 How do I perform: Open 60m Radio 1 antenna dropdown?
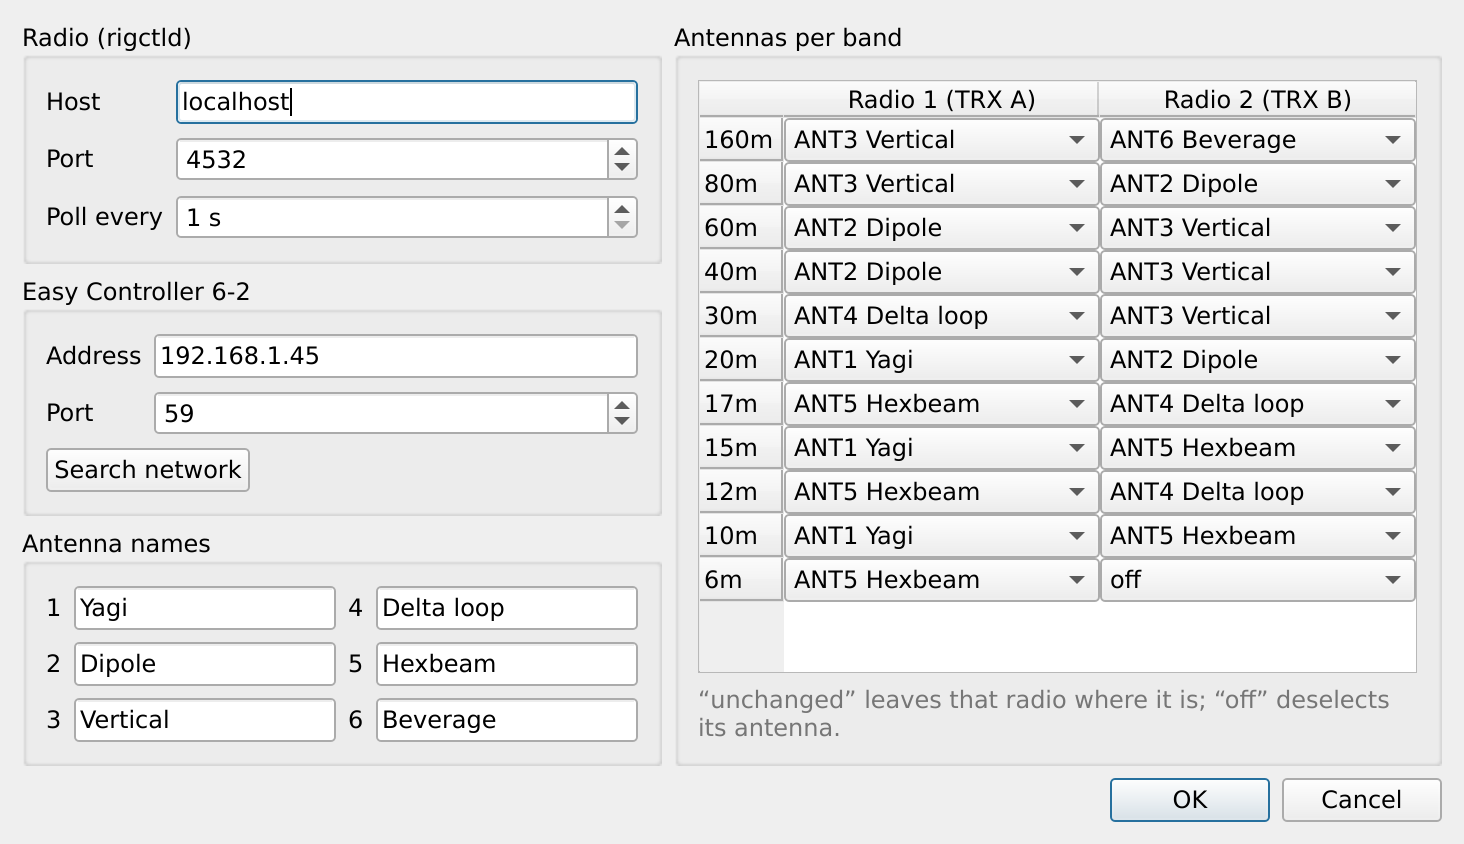point(941,228)
